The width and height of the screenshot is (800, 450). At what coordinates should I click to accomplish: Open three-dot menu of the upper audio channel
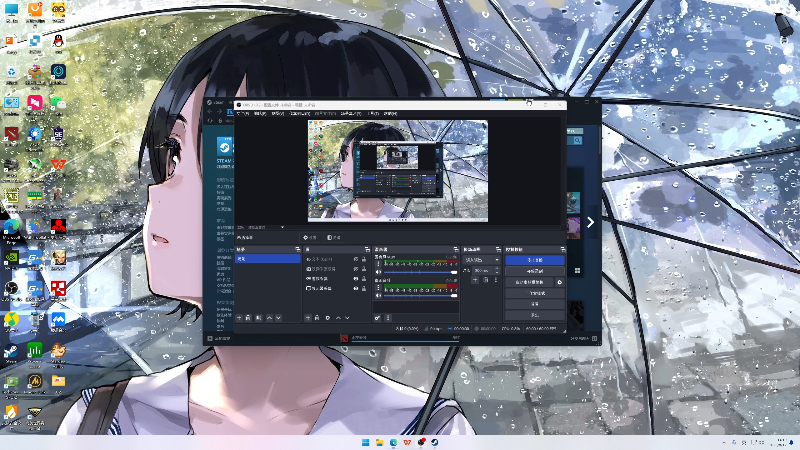click(x=378, y=264)
